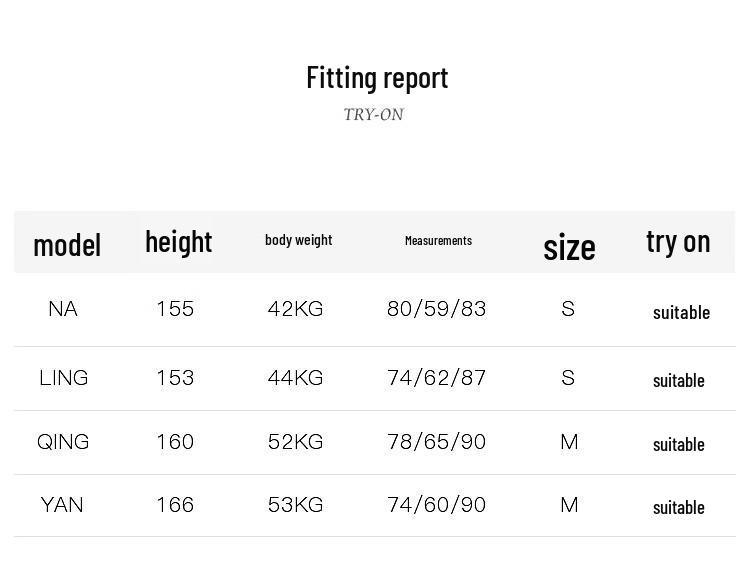This screenshot has width=750, height=586.
Task: Click the 'try on' column header
Action: click(x=678, y=241)
